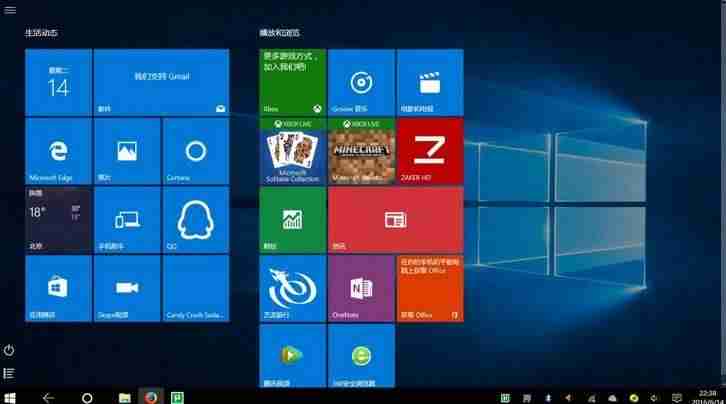Show the all apps list
This screenshot has height=404, width=726.
pyautogui.click(x=9, y=373)
